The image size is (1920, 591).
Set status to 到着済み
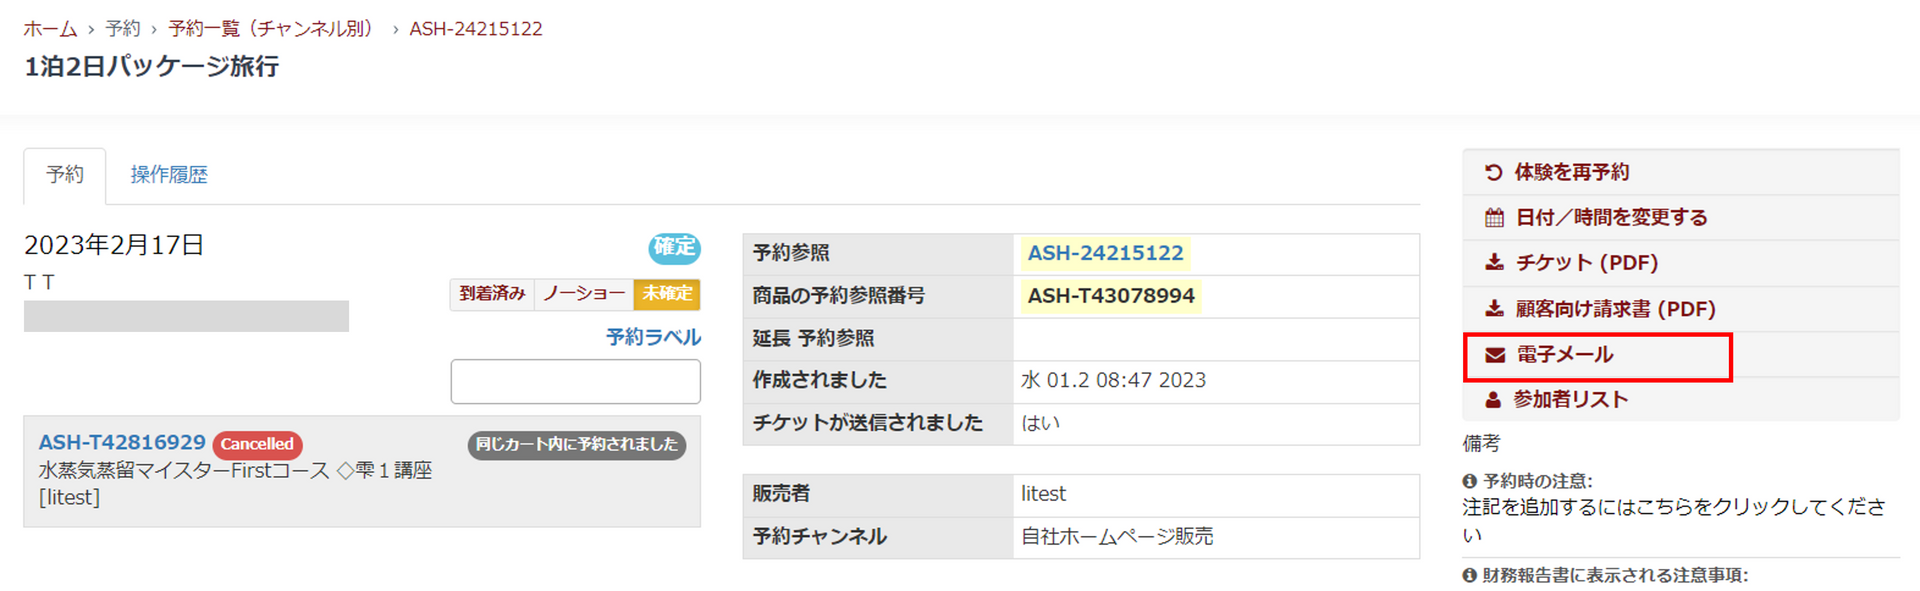[492, 294]
